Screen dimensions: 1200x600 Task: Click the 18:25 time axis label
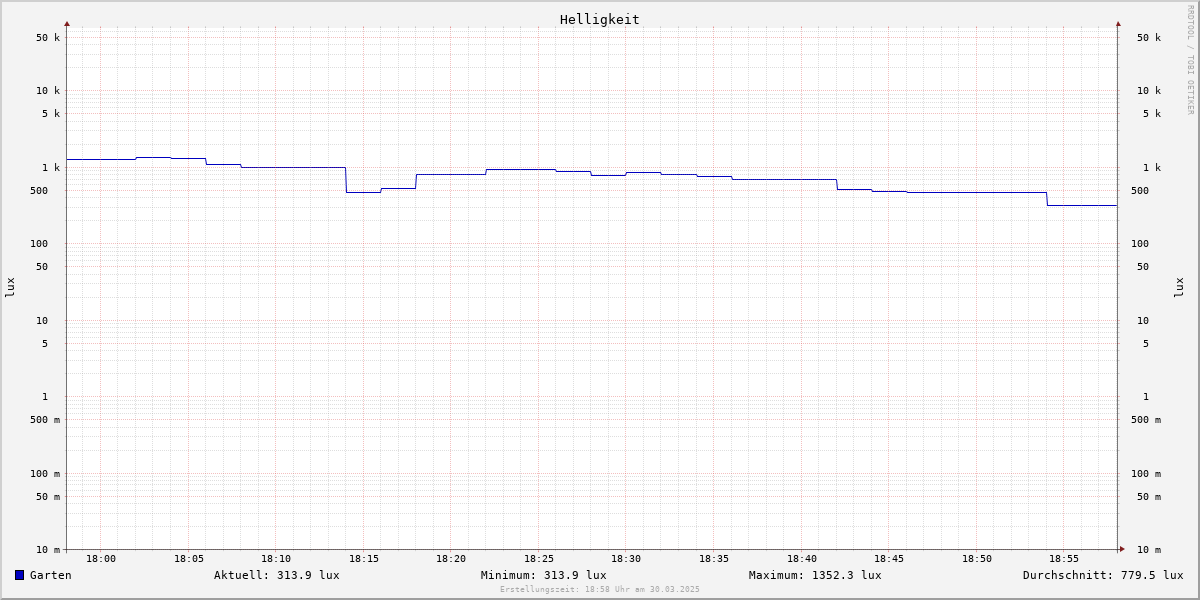point(539,559)
